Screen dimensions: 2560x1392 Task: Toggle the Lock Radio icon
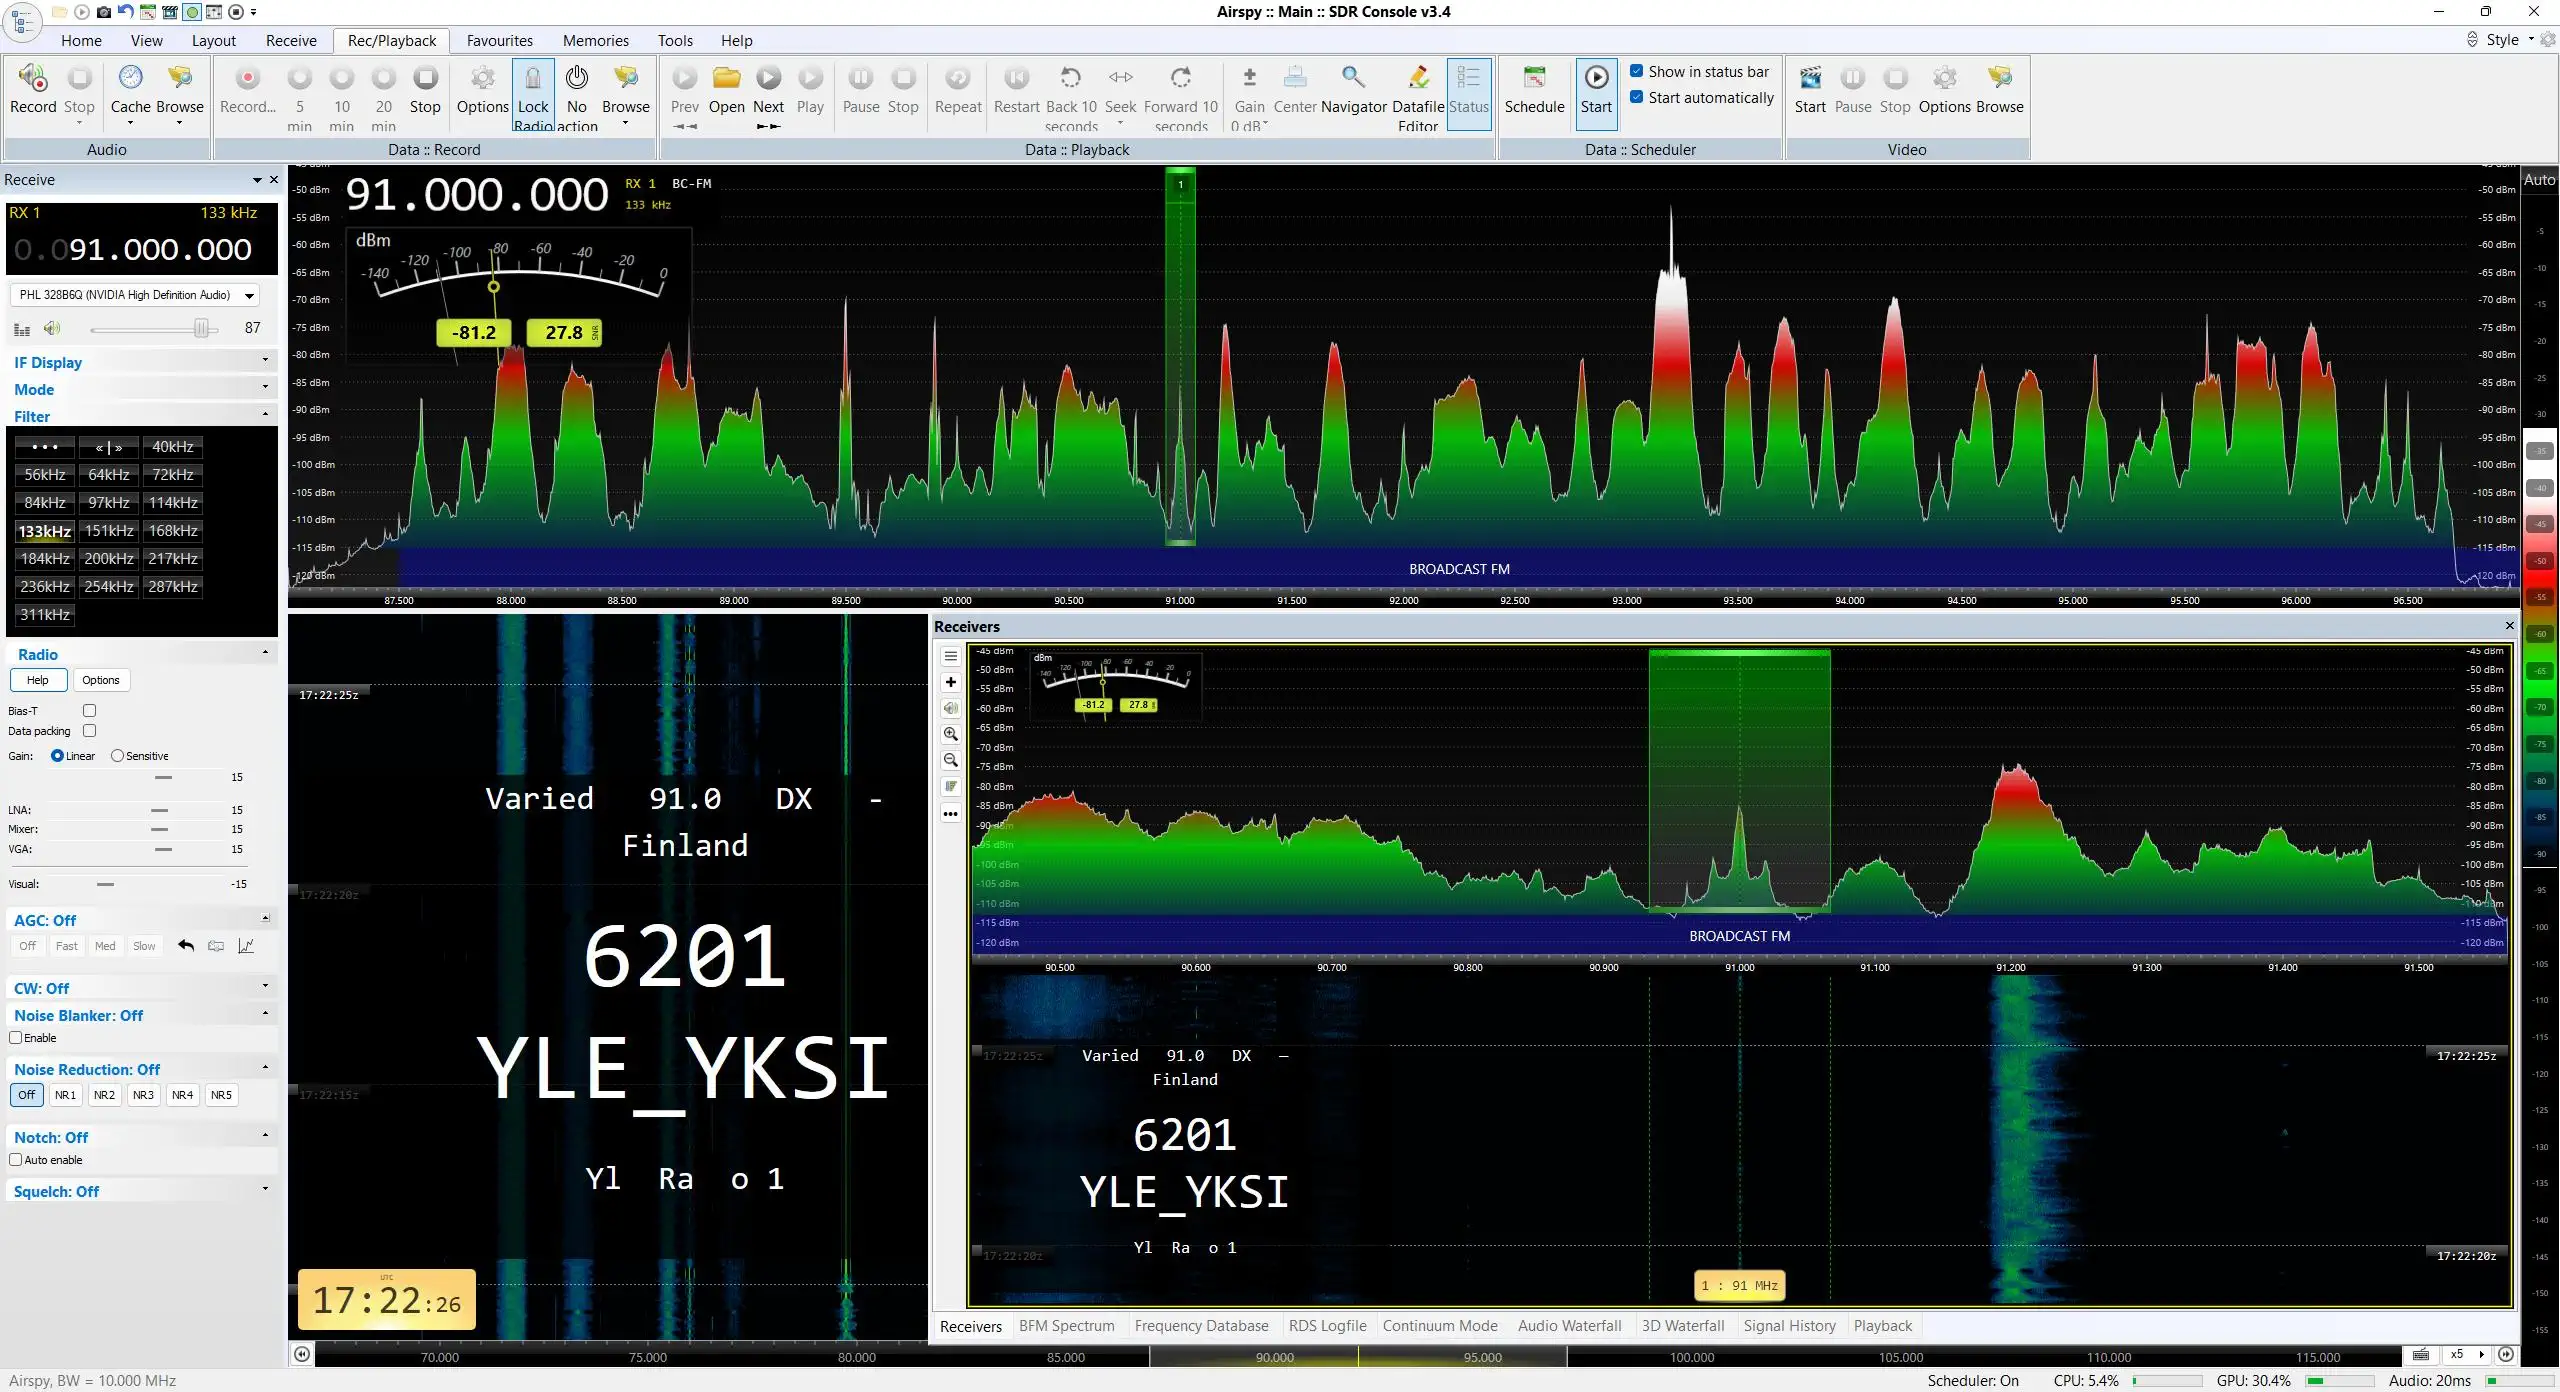pos(533,78)
